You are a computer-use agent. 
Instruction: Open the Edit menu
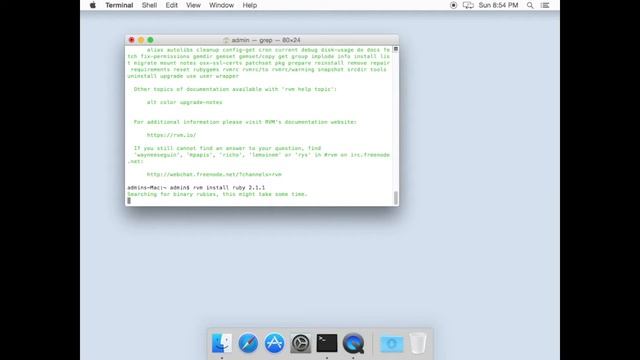[x=171, y=5]
